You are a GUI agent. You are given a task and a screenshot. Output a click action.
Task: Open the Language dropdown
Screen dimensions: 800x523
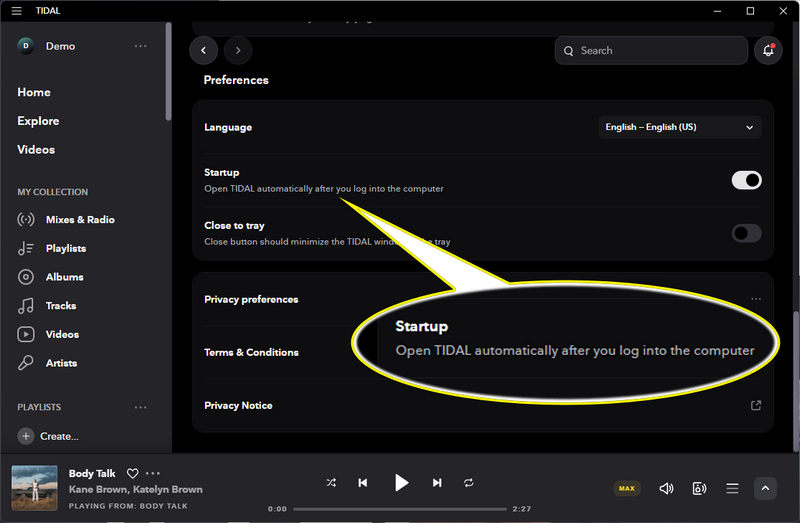(x=680, y=127)
